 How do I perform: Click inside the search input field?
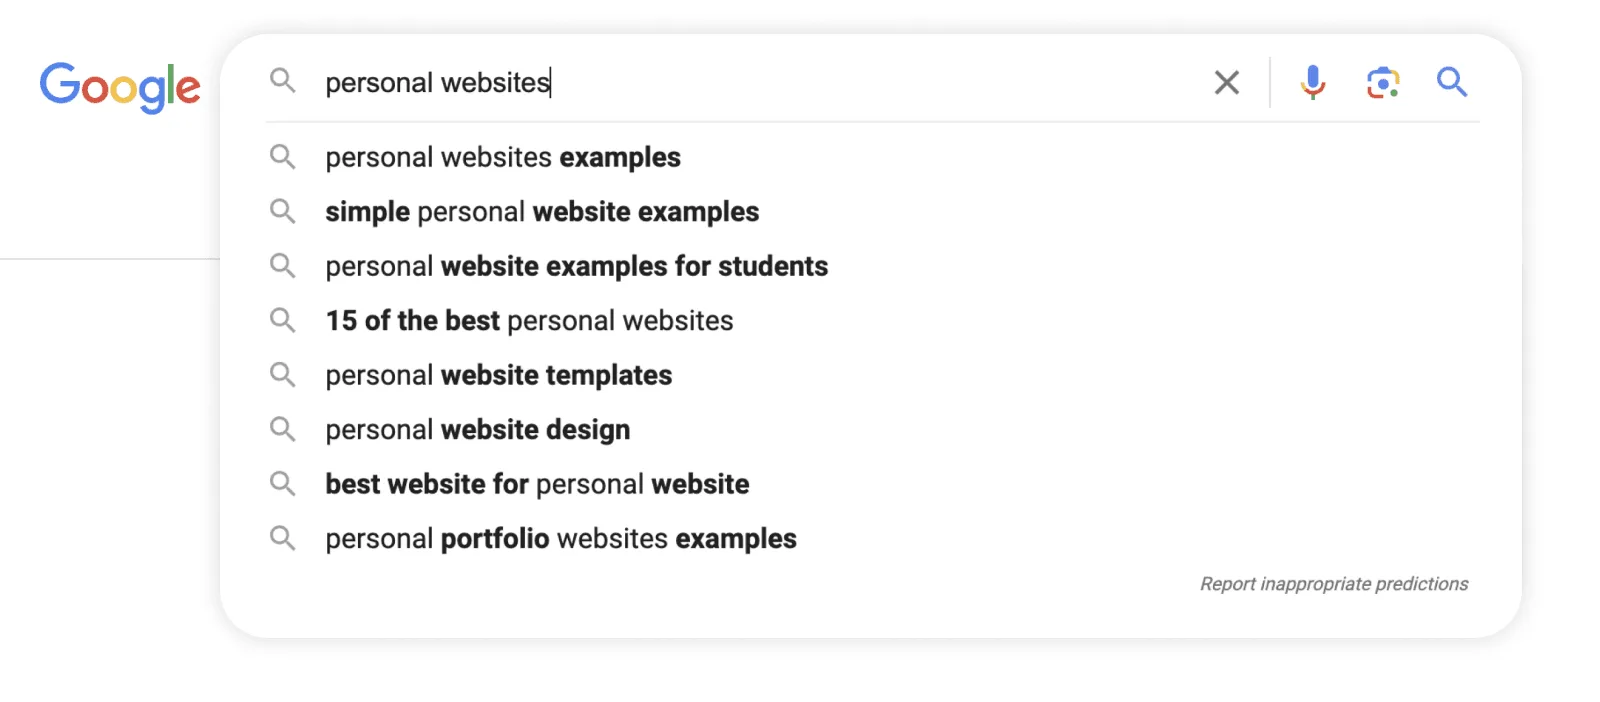click(700, 82)
